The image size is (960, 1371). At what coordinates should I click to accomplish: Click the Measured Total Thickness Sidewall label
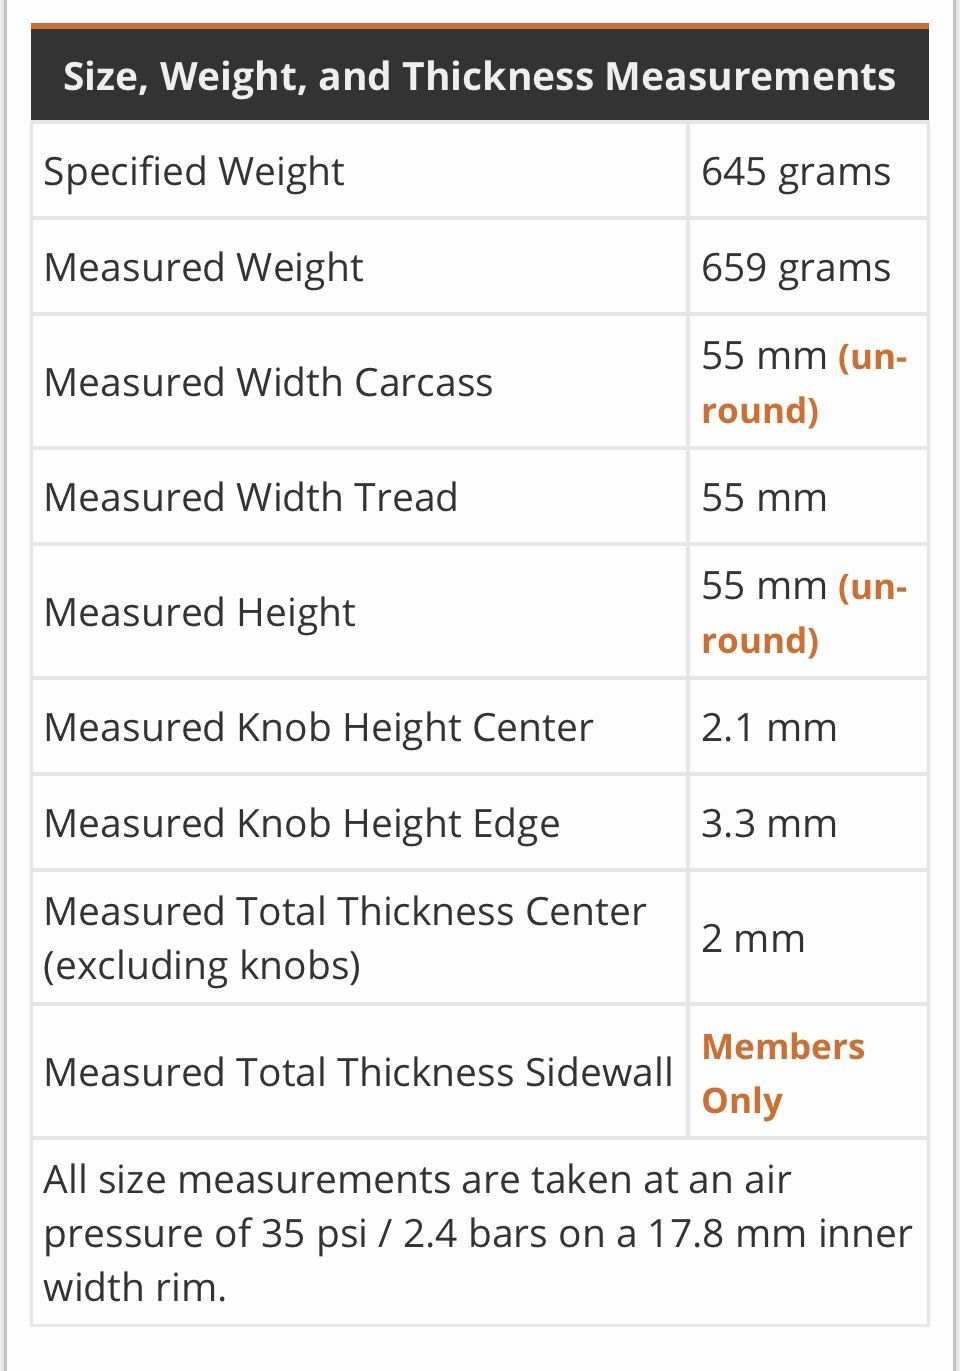(358, 1072)
